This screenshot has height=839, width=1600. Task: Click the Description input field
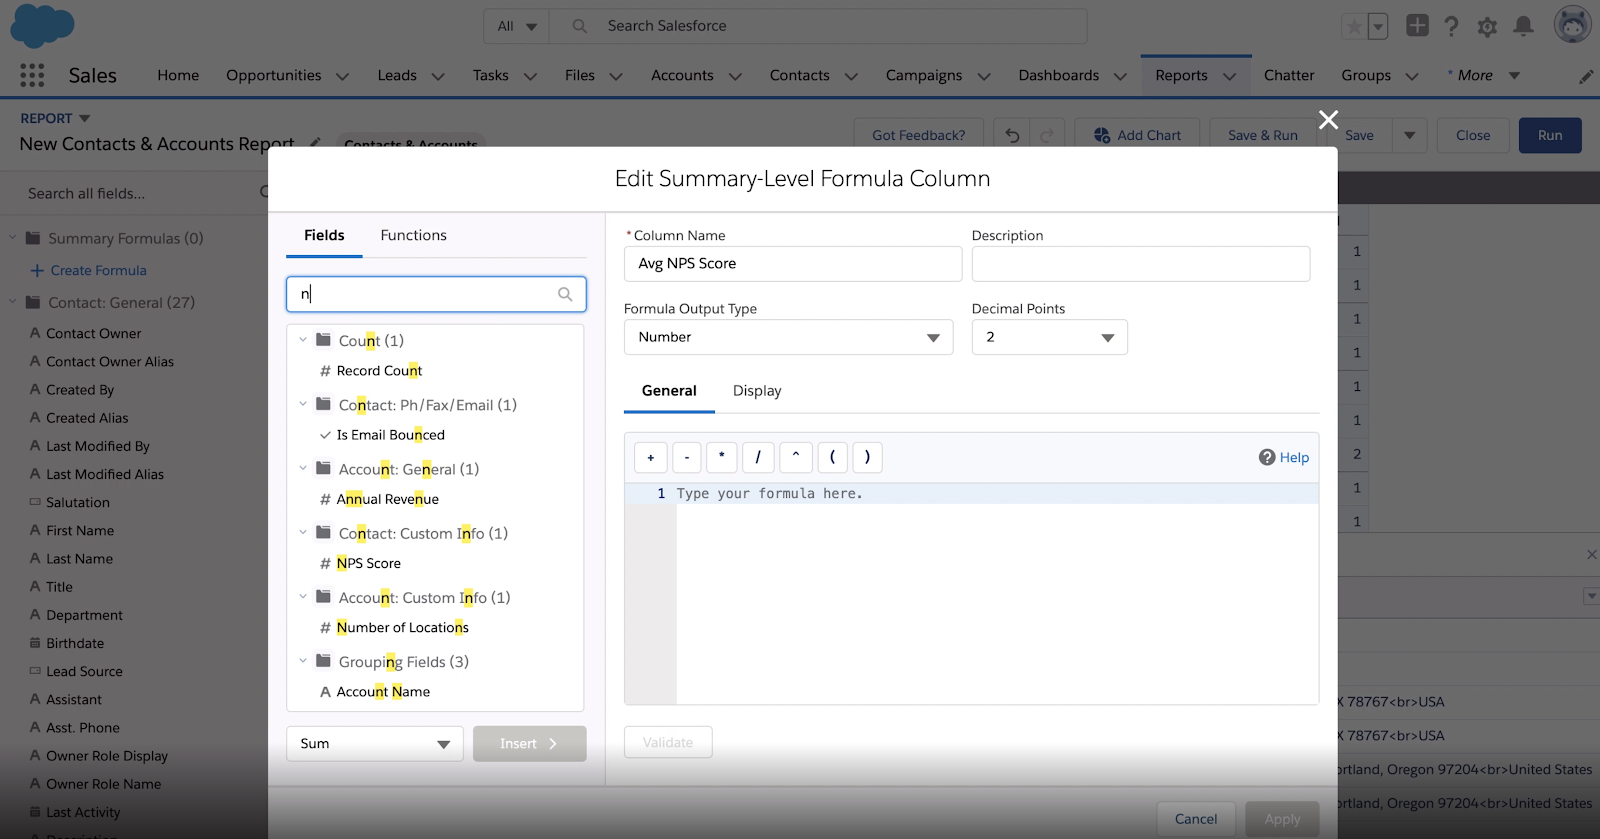(1141, 264)
